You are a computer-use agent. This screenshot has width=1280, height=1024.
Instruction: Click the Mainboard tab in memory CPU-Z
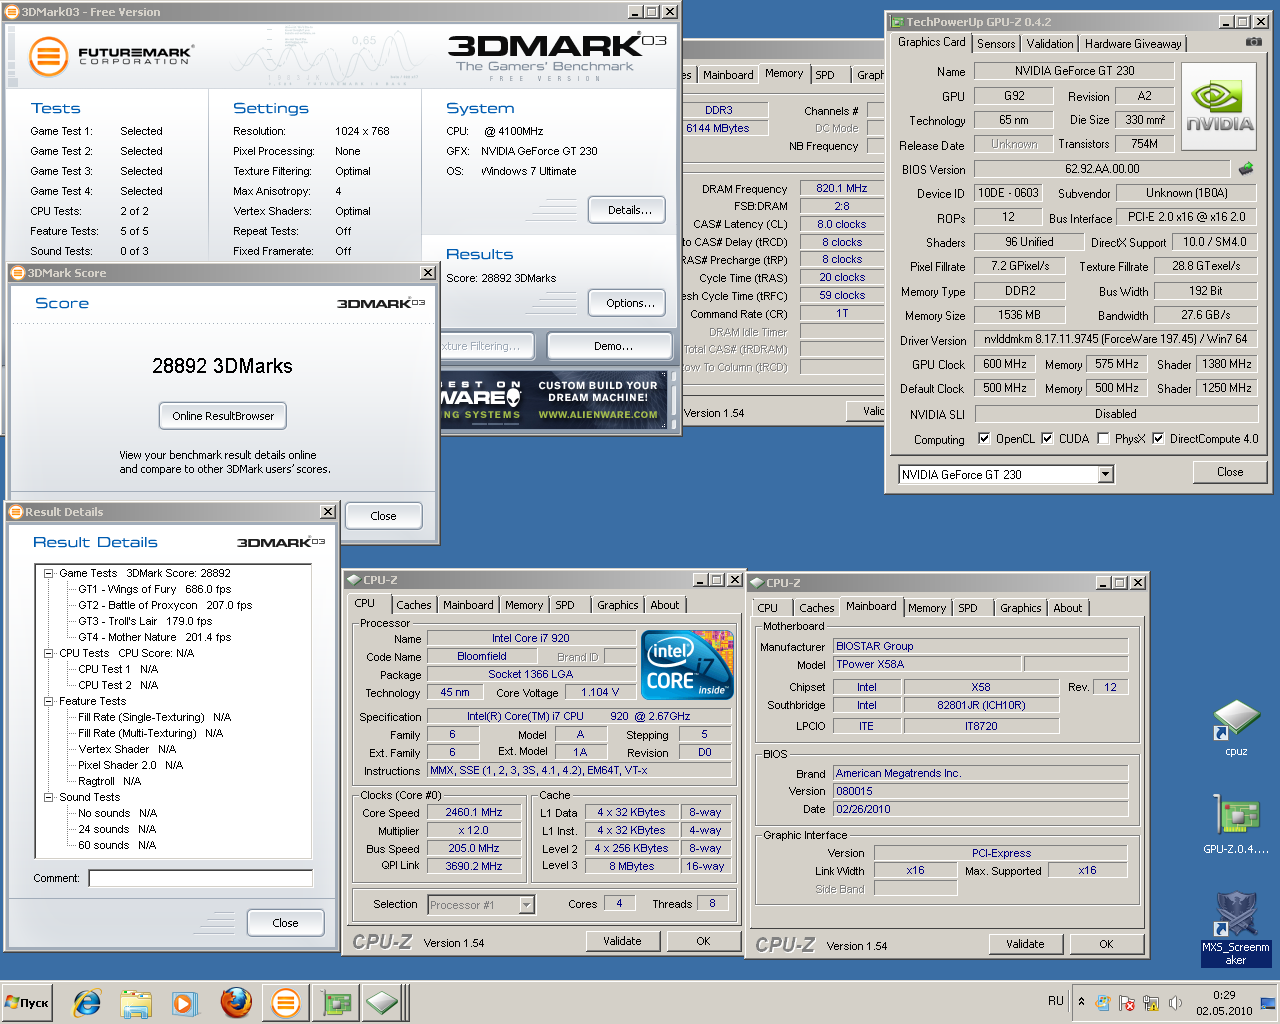point(728,75)
